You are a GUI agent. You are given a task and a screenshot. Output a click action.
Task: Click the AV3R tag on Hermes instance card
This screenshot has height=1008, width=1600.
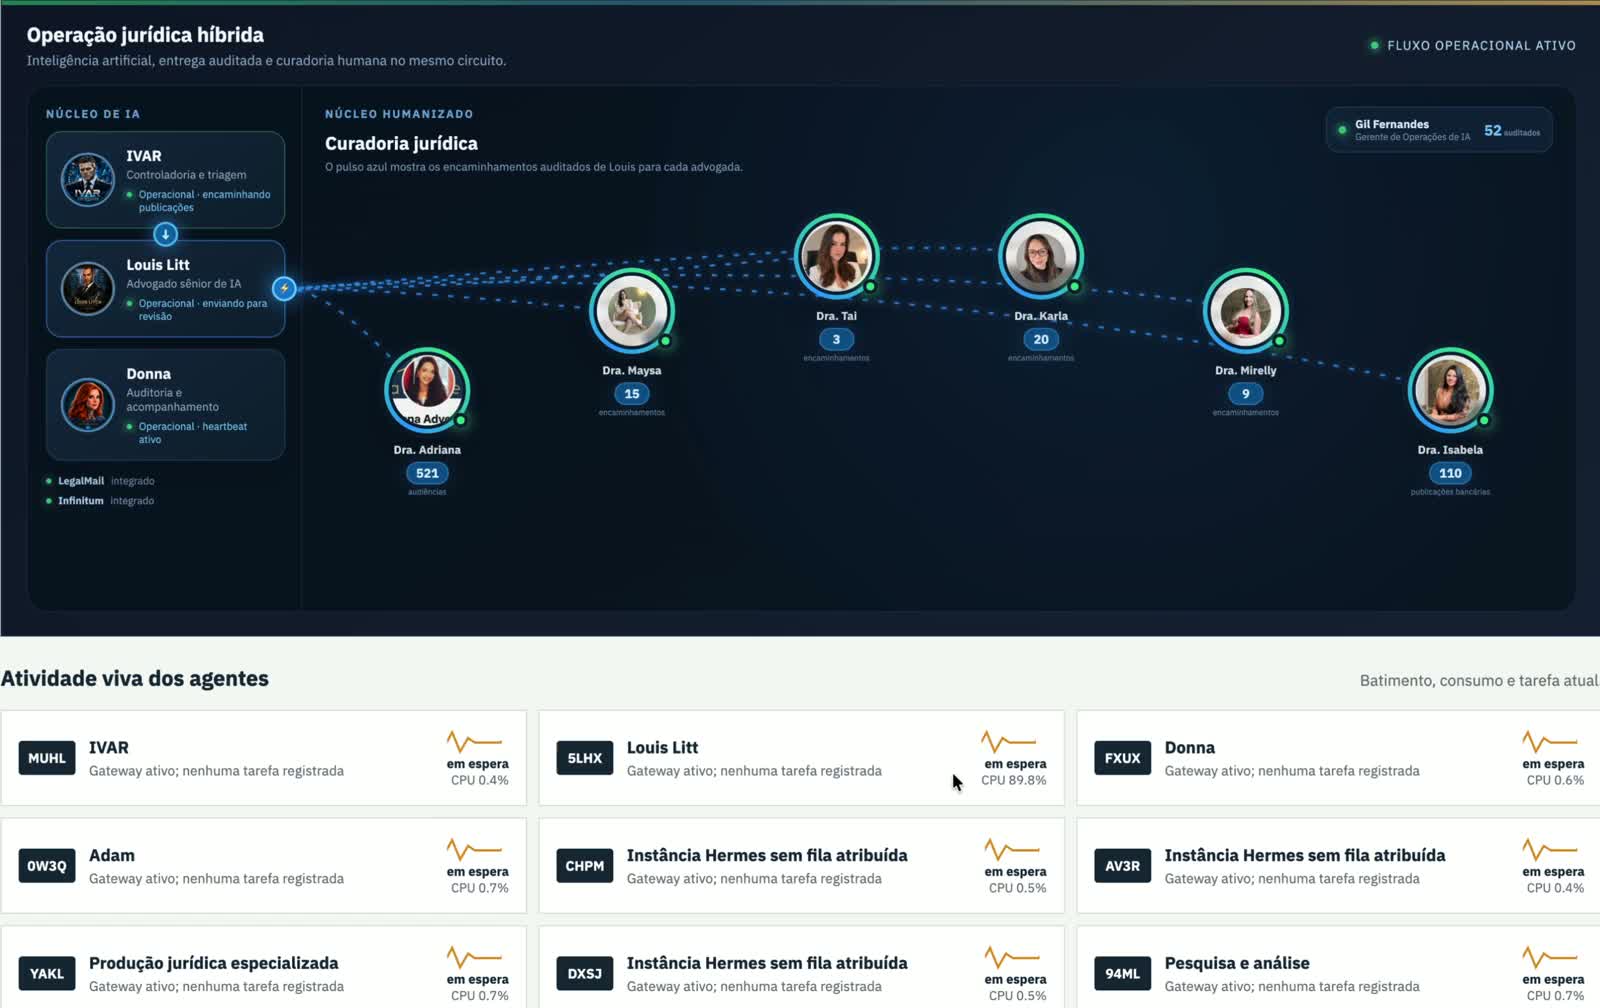1122,866
